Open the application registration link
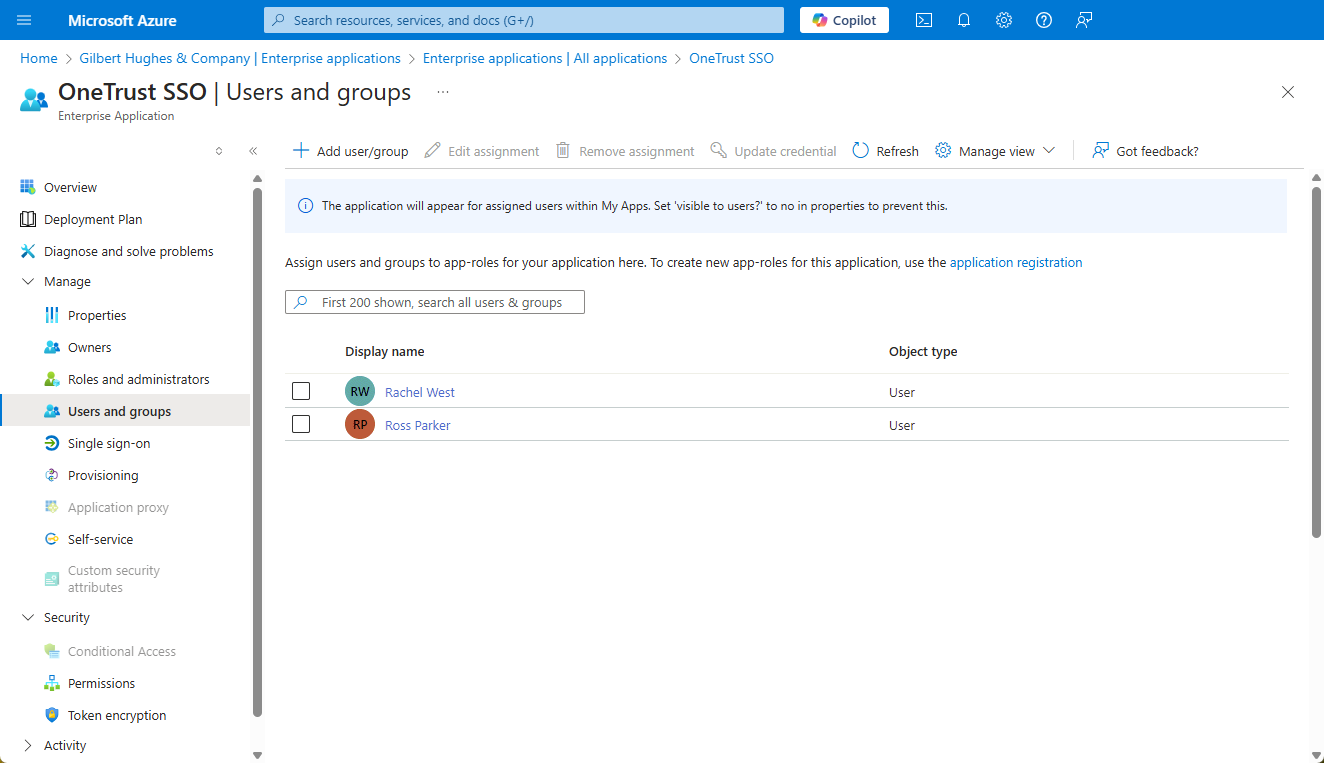 point(1016,262)
